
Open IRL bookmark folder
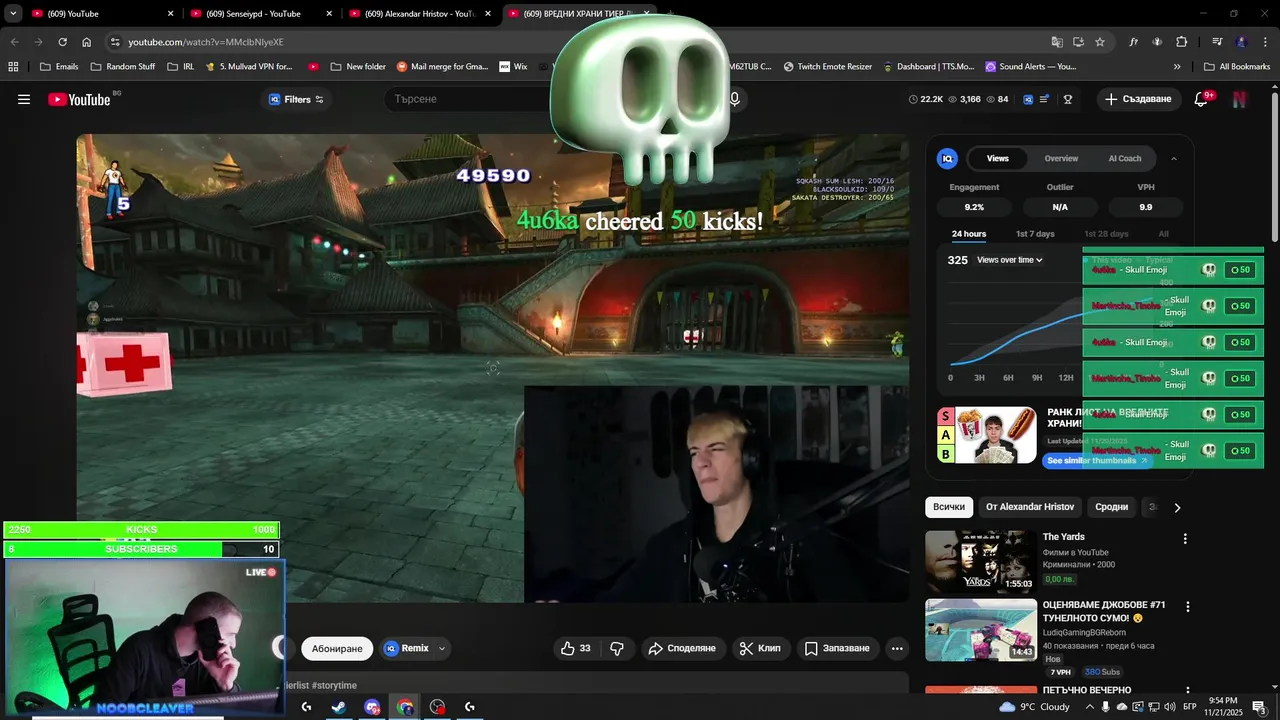(181, 67)
